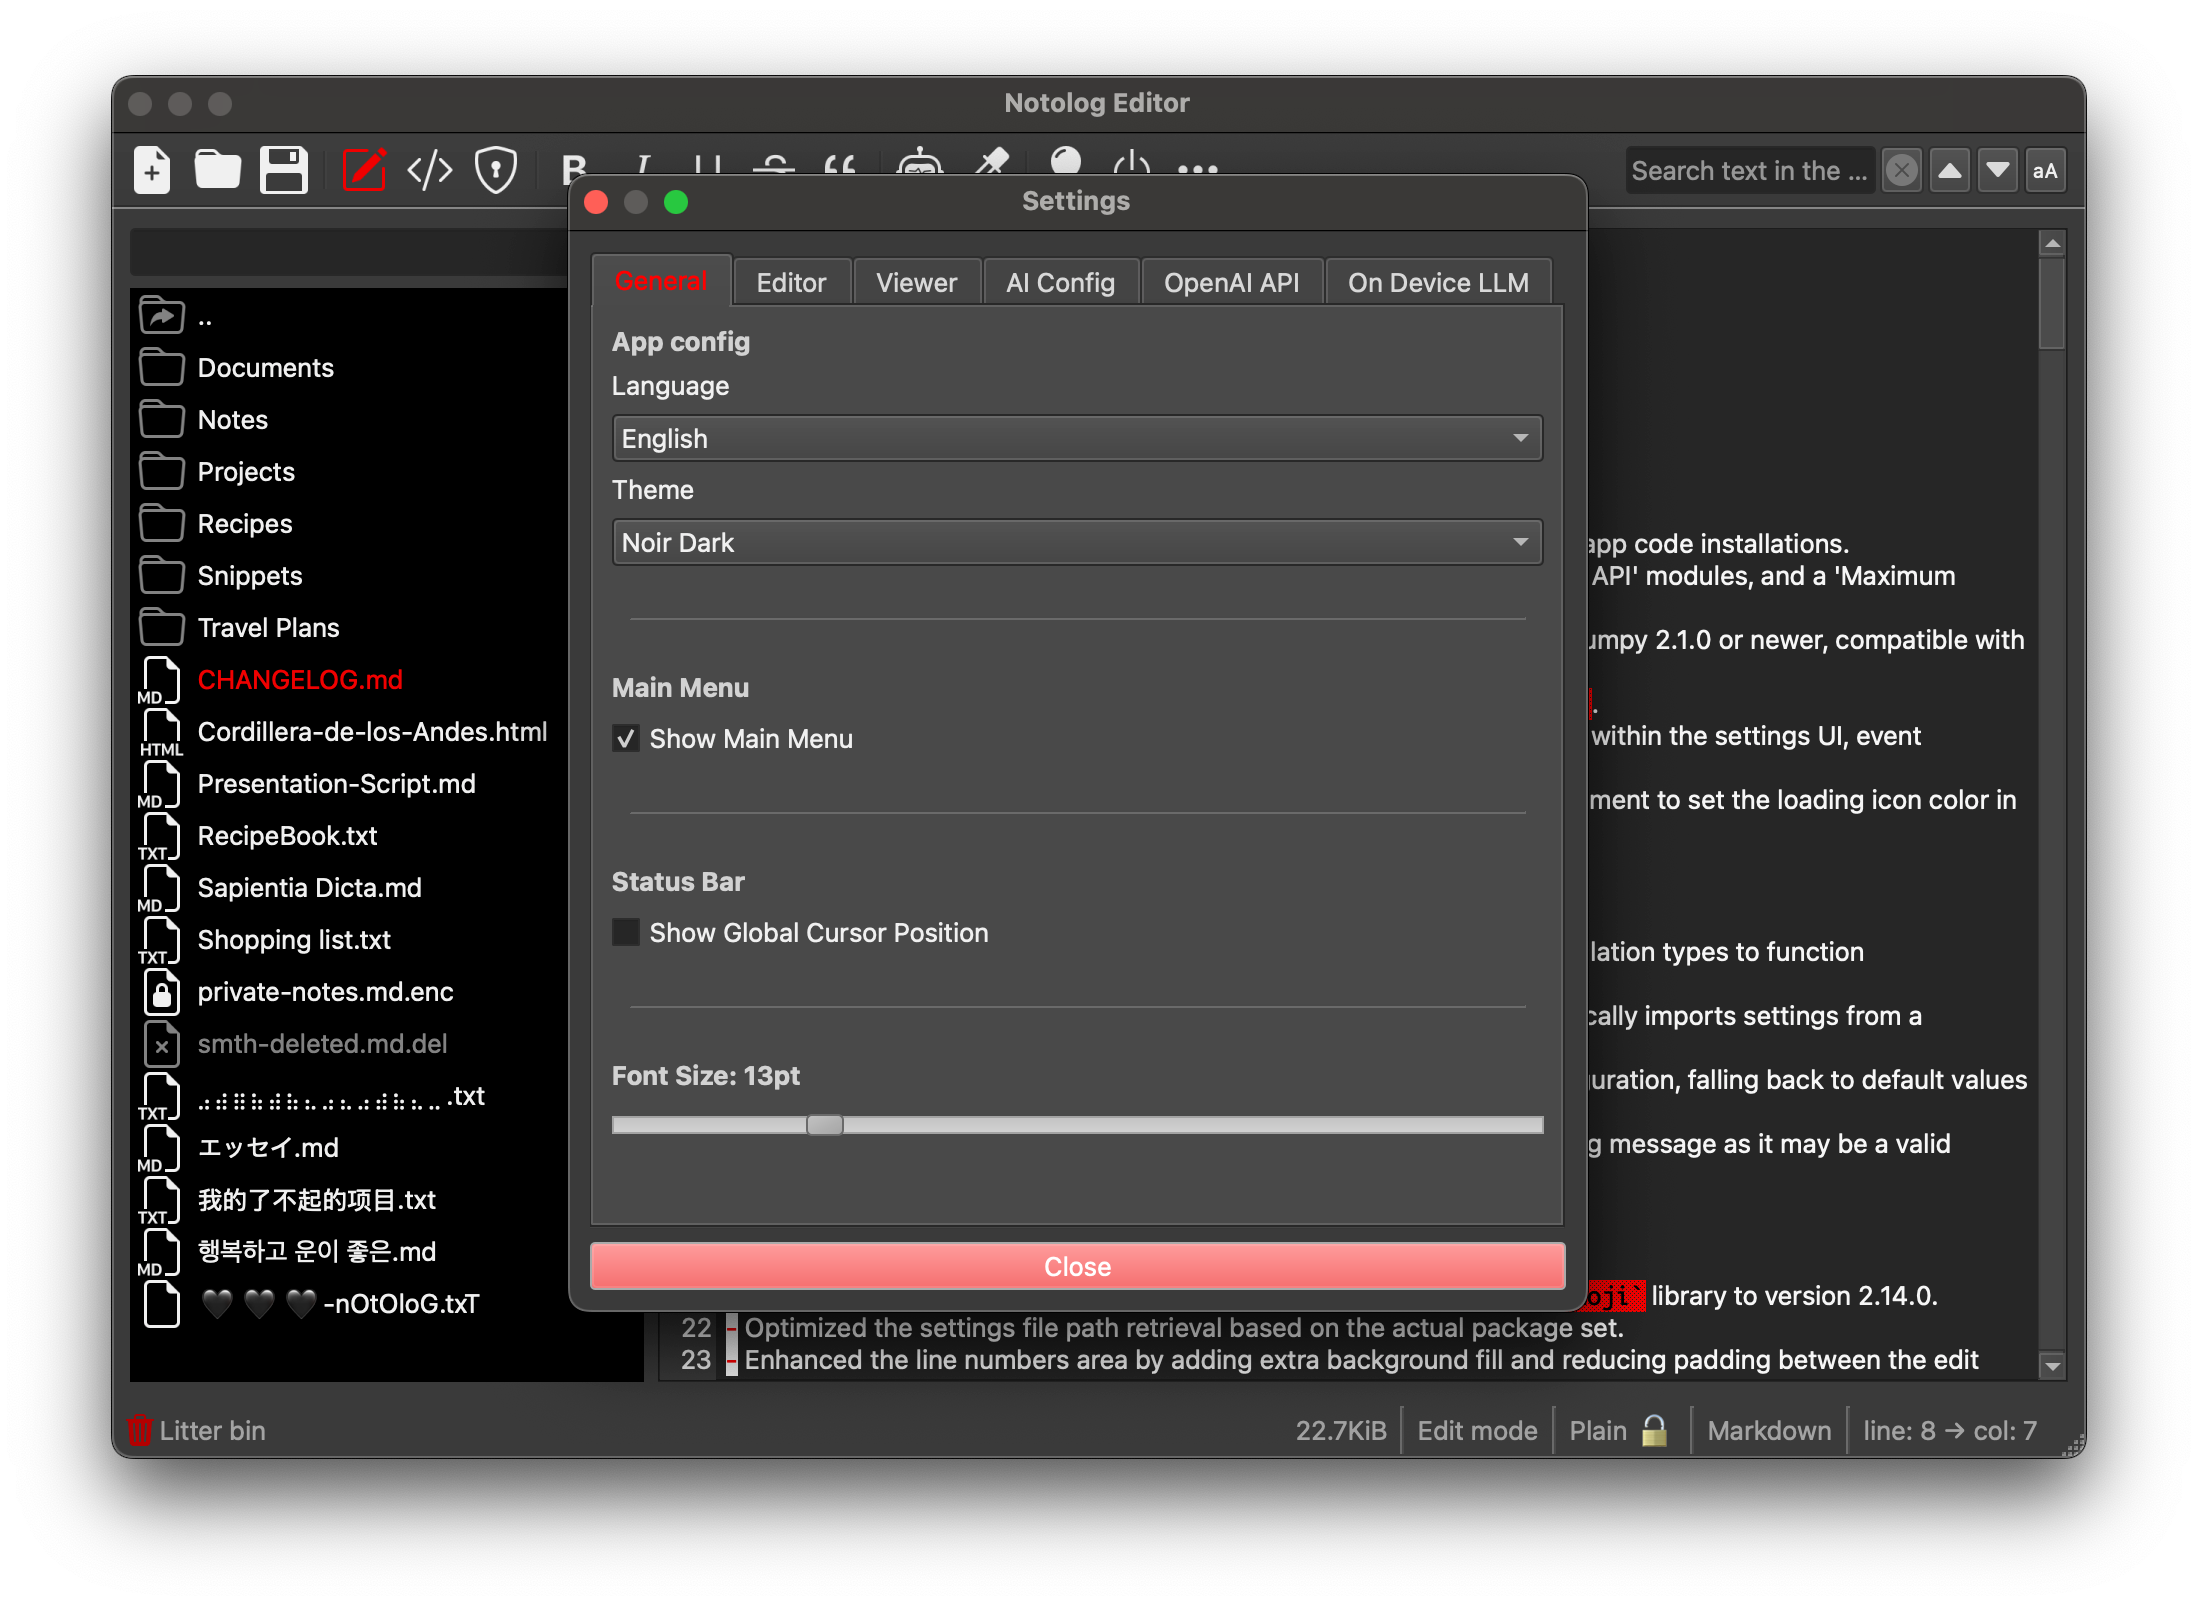2198x1606 pixels.
Task: Click the editor vertical scrollbar thumb
Action: pyautogui.click(x=2052, y=303)
